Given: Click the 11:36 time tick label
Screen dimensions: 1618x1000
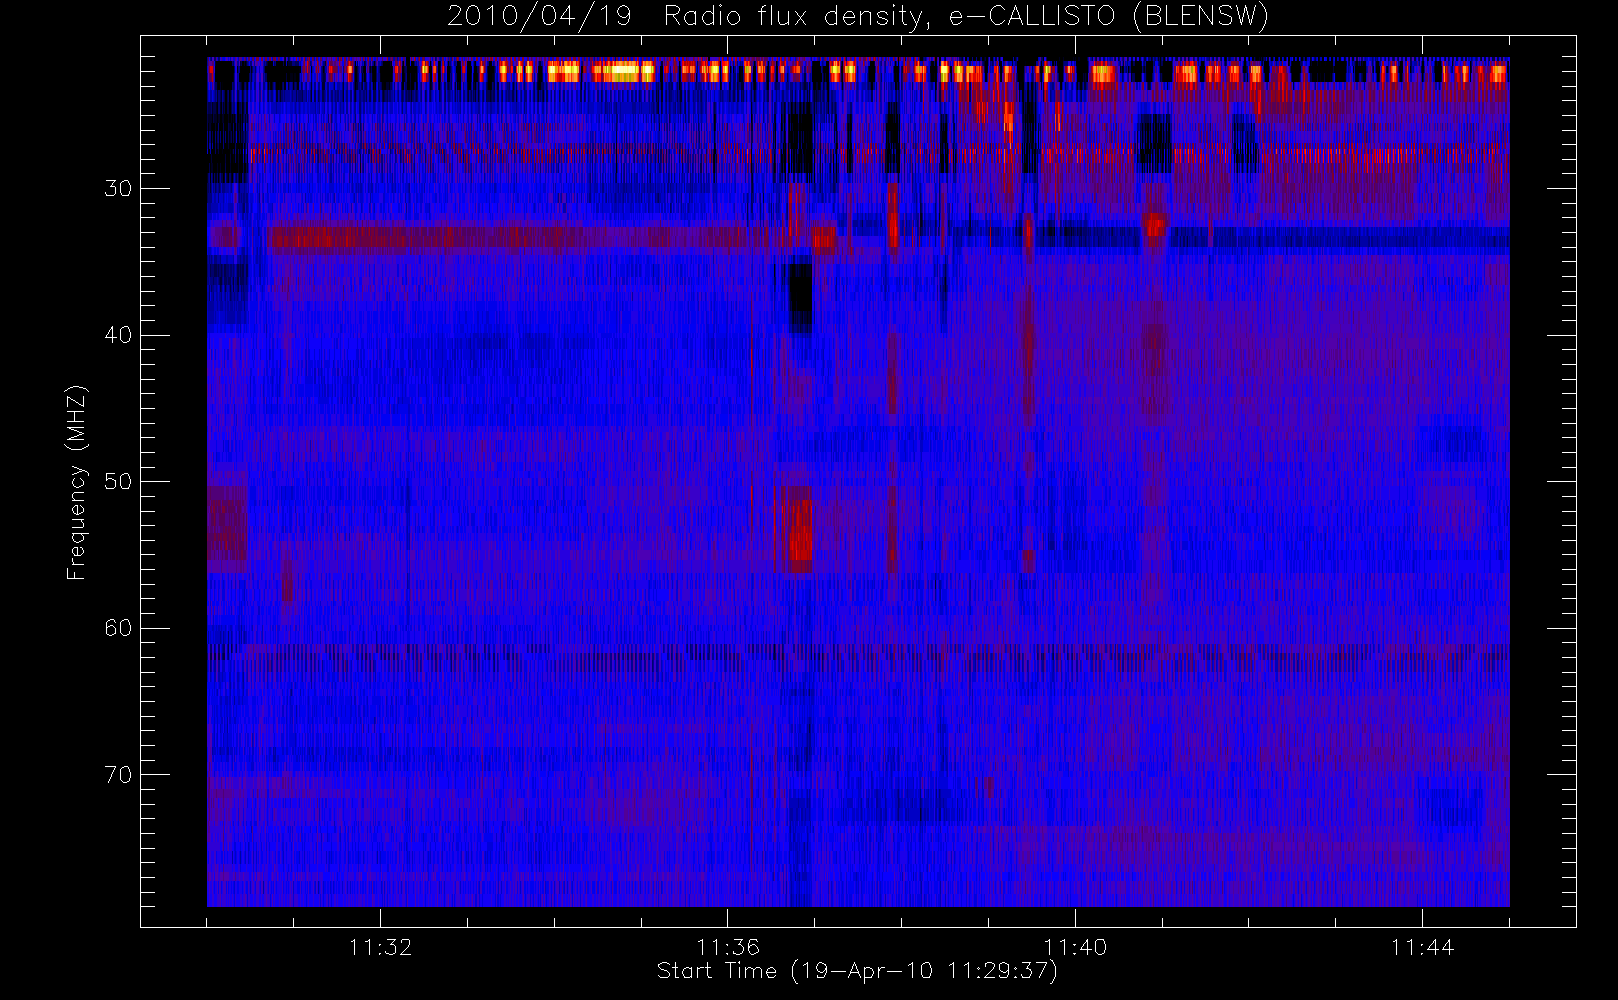Looking at the screenshot, I should (727, 947).
